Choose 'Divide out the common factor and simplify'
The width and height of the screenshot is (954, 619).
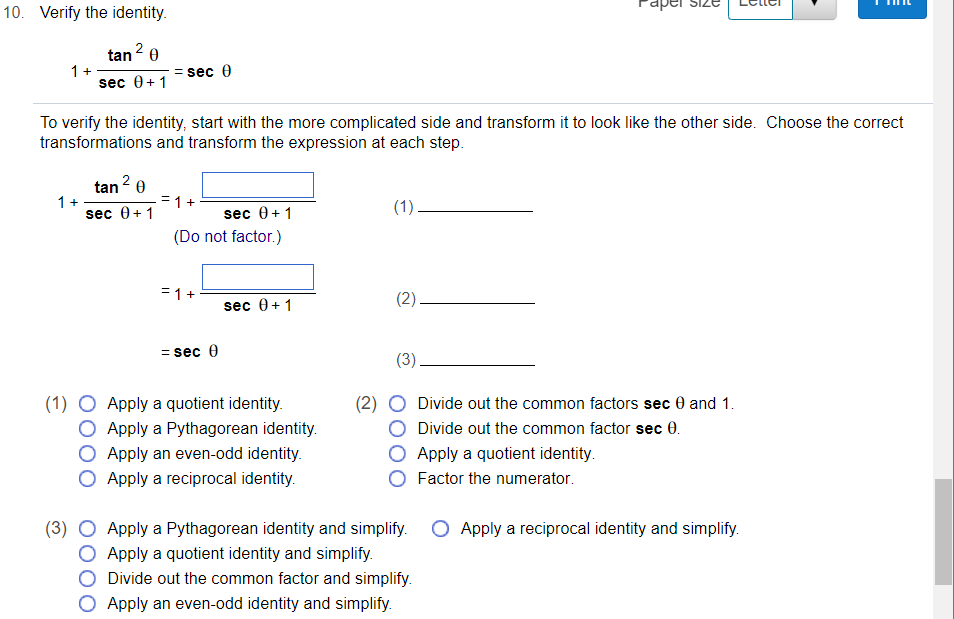87,578
